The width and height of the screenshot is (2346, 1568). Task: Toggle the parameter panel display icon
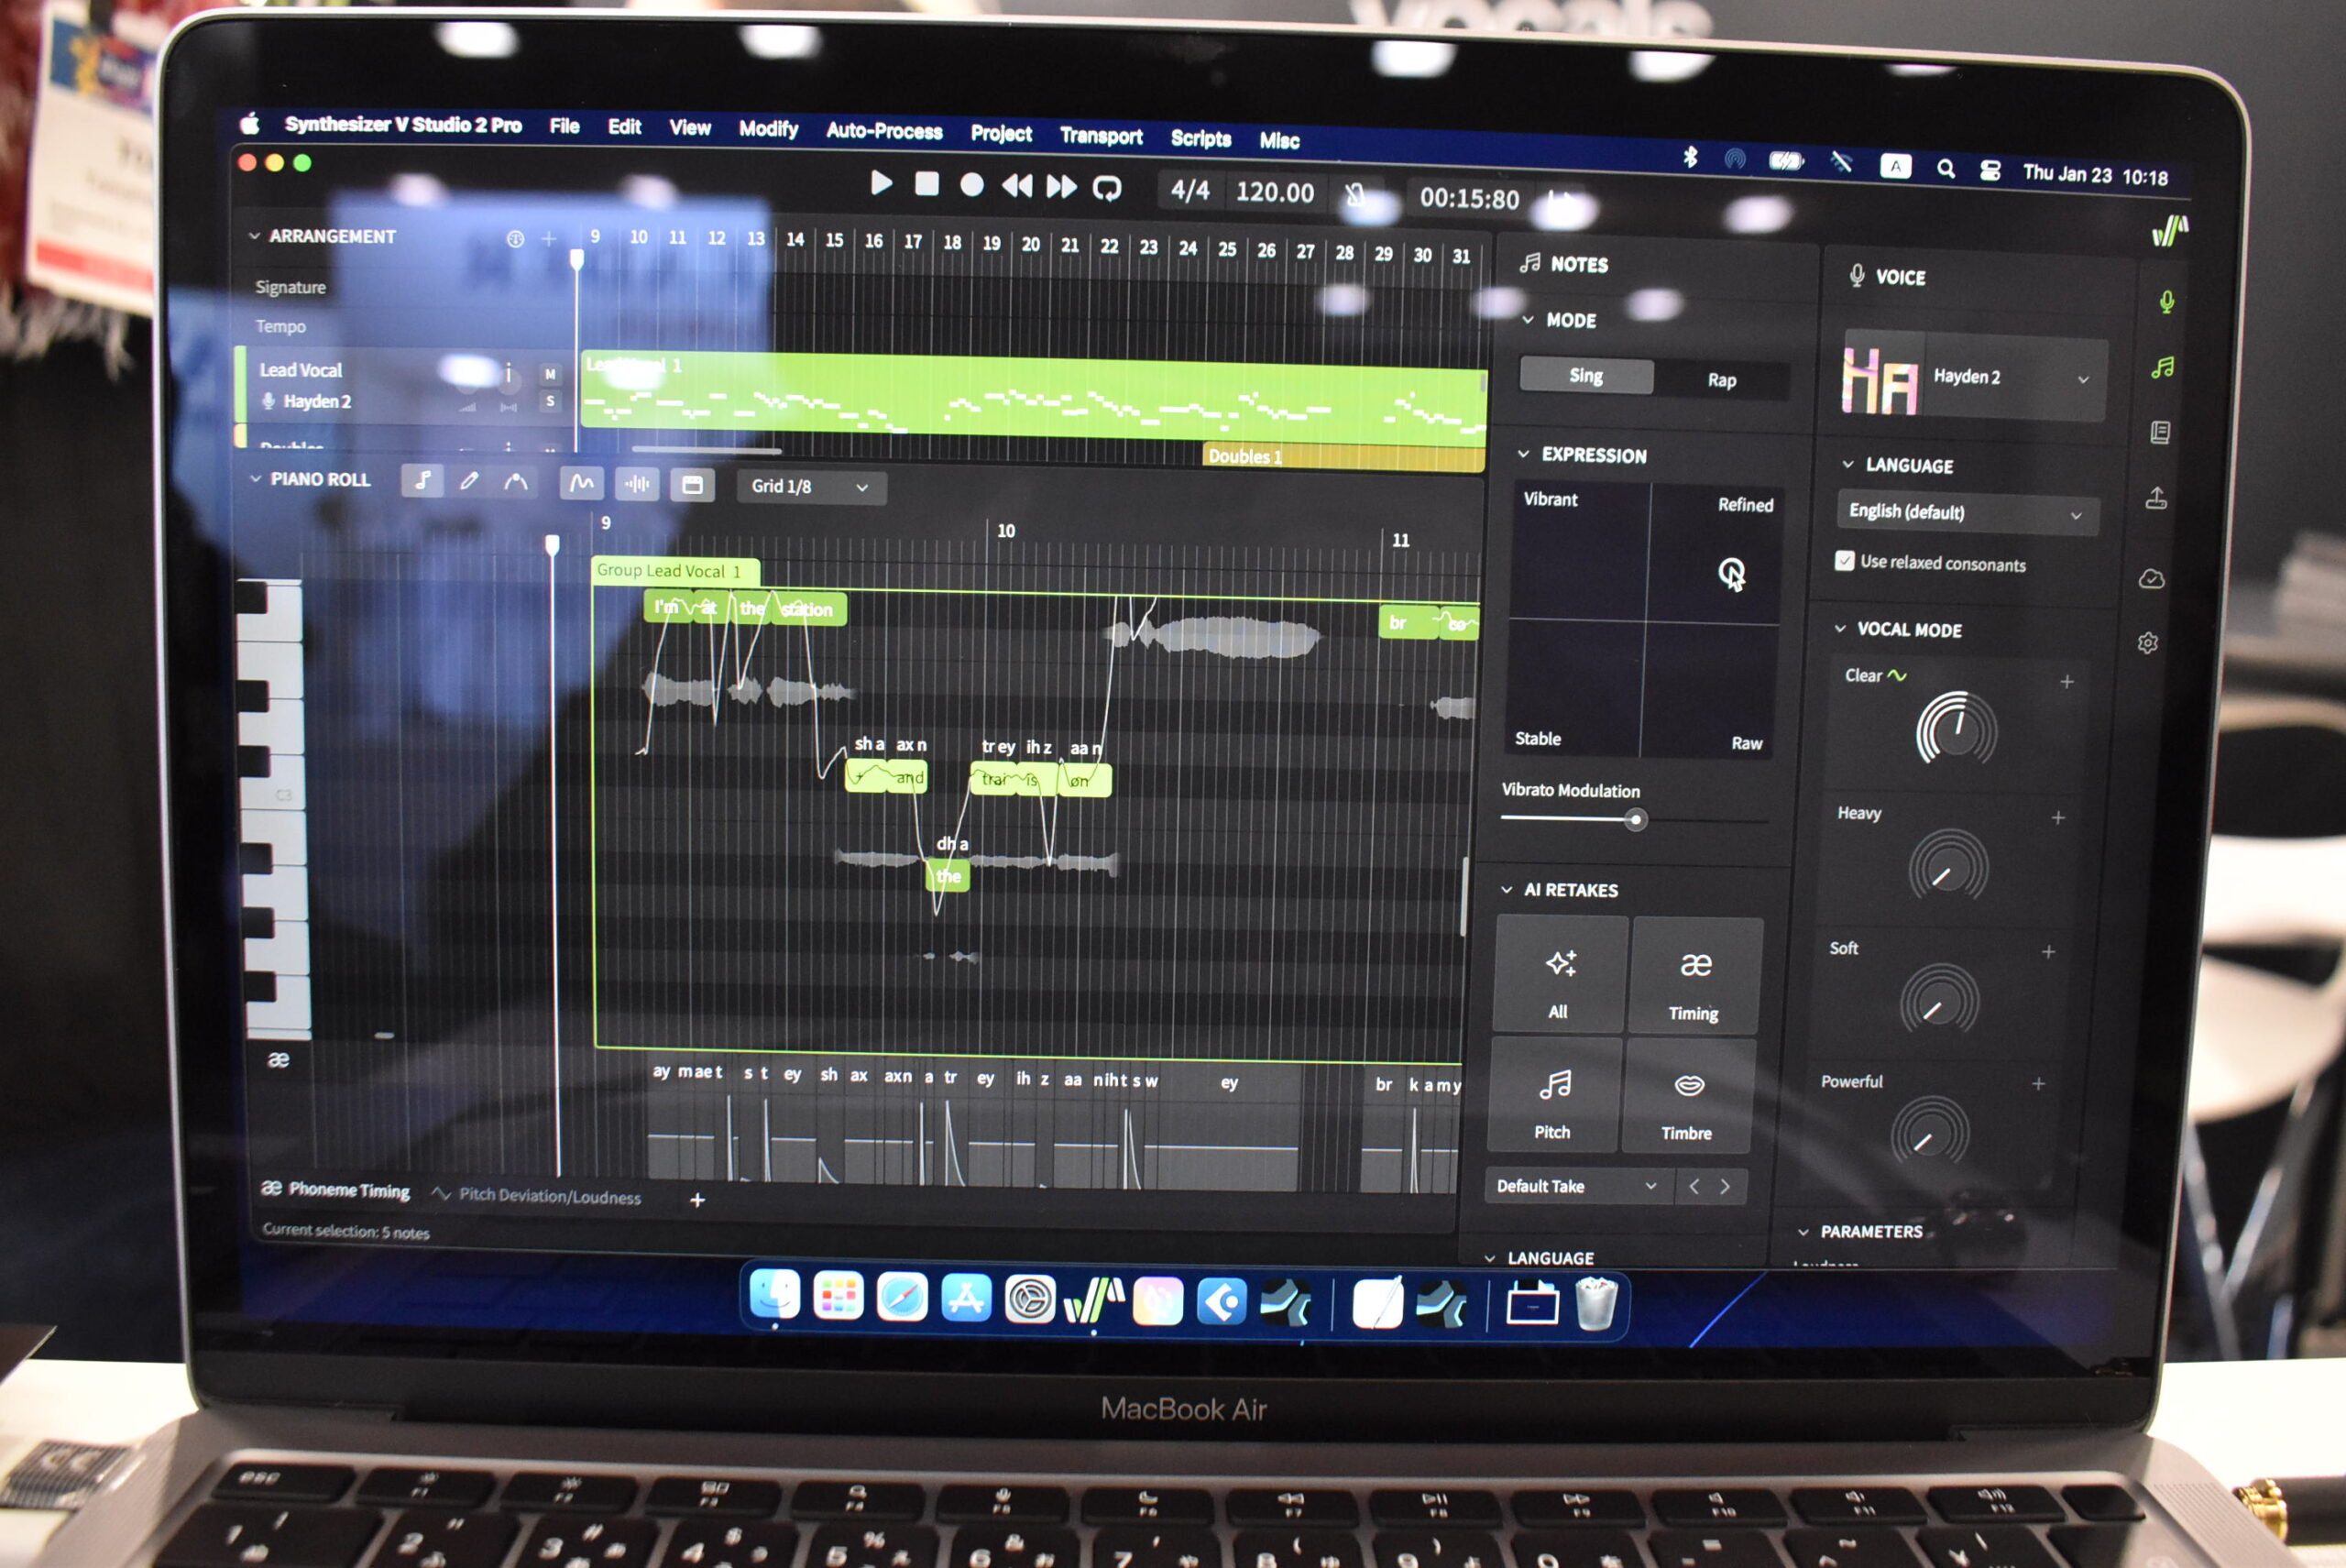(x=692, y=486)
